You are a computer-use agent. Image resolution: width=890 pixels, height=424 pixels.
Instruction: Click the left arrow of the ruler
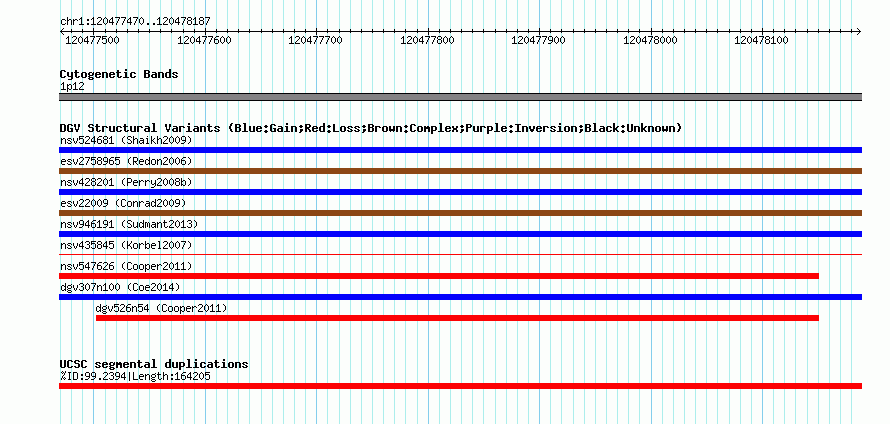[62, 31]
